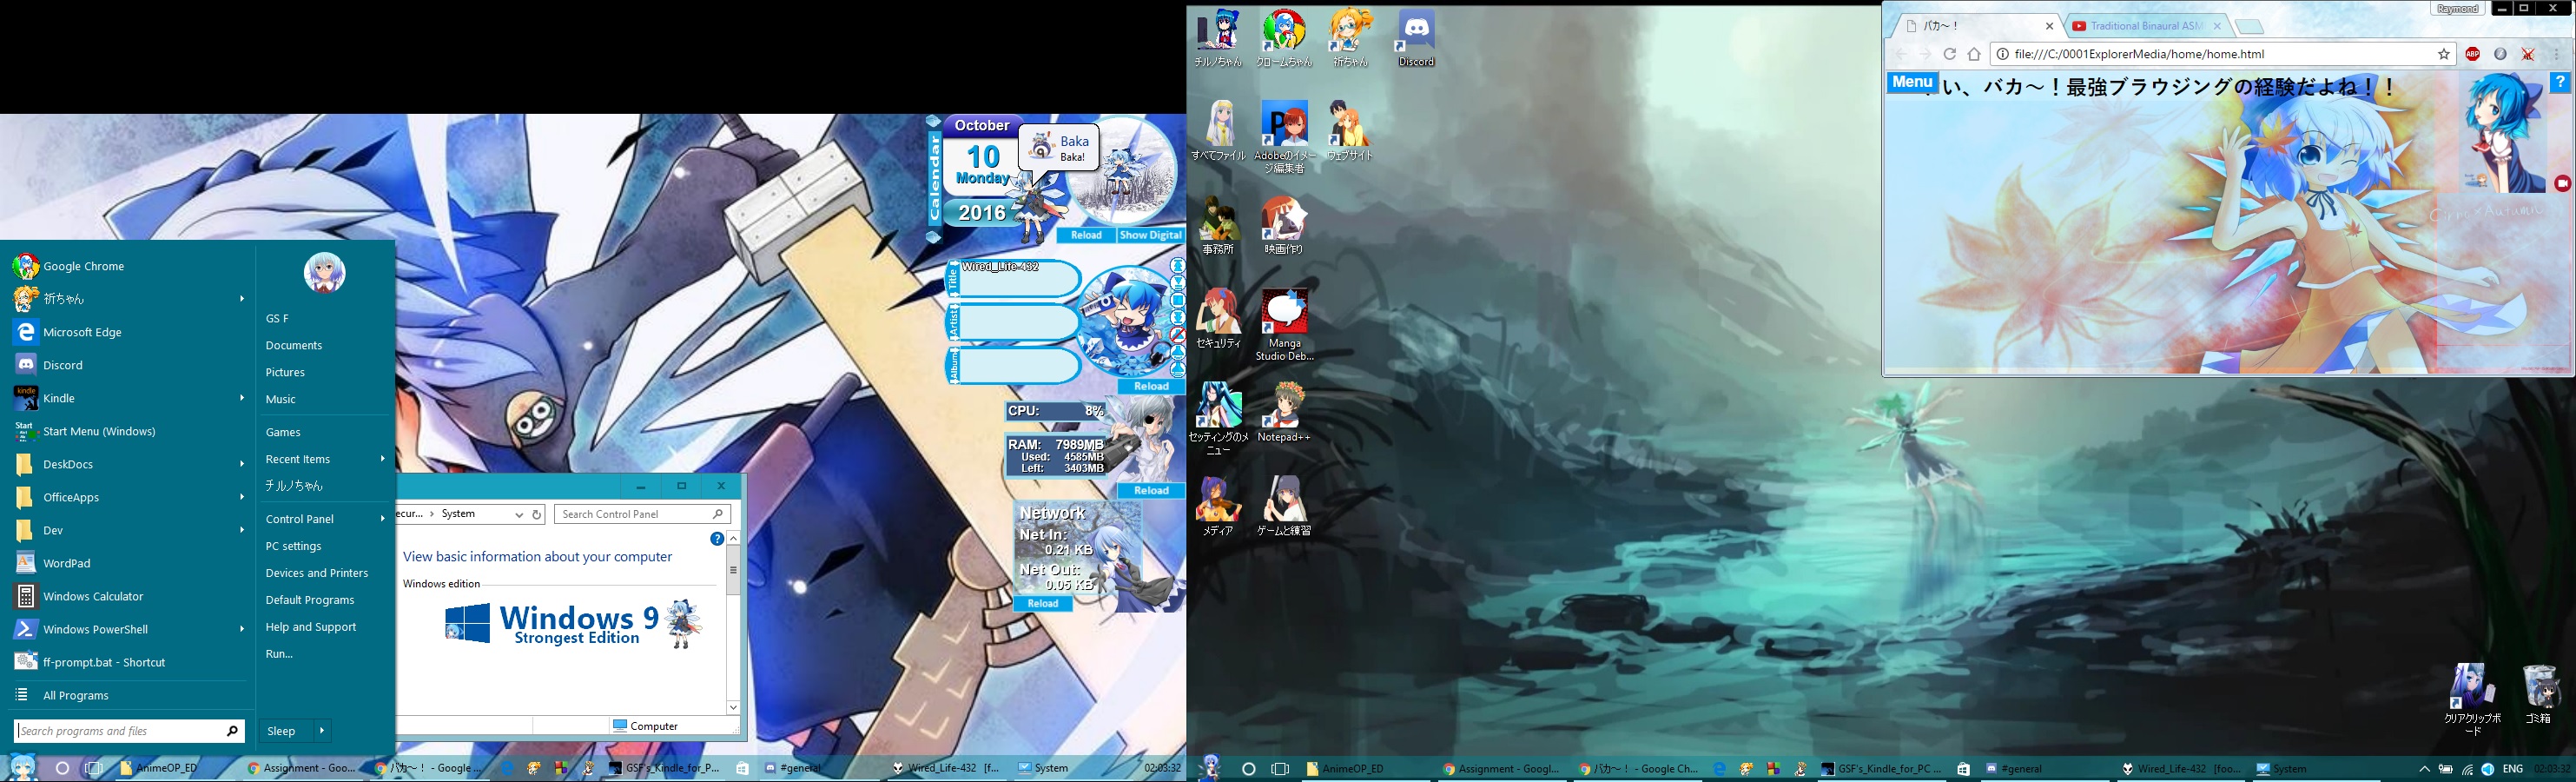Image resolution: width=2576 pixels, height=782 pixels.
Task: Click Reload under the Network widget
Action: click(1043, 604)
